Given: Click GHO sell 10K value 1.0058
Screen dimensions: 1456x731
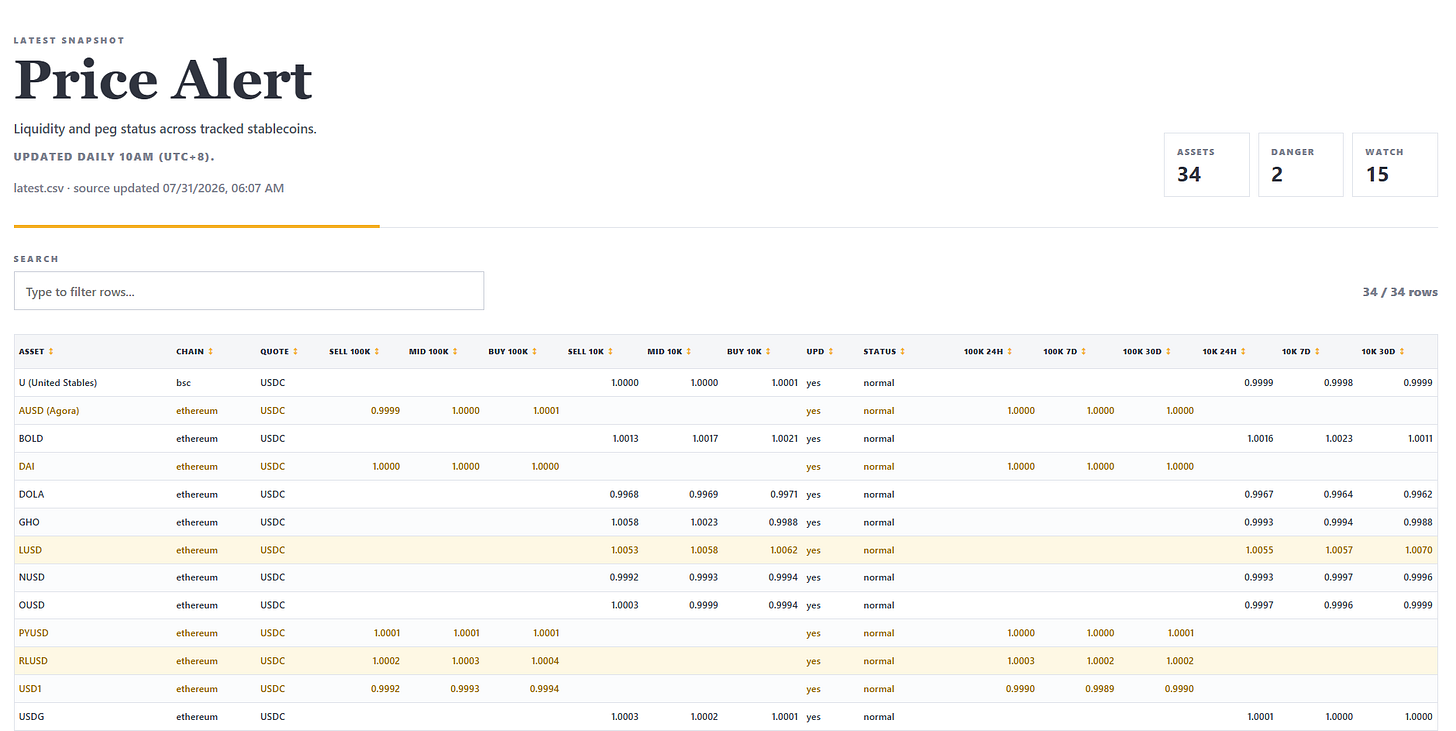Looking at the screenshot, I should coord(624,522).
